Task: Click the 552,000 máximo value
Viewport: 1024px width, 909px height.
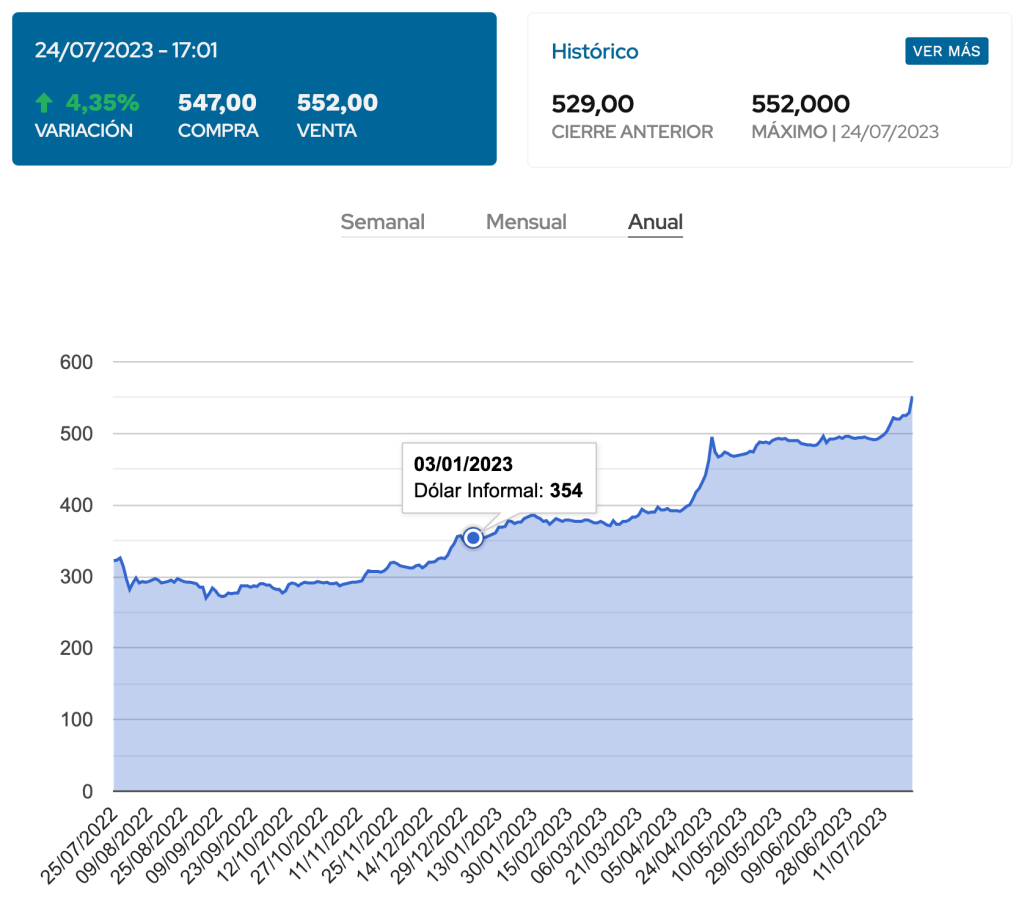Action: (800, 104)
